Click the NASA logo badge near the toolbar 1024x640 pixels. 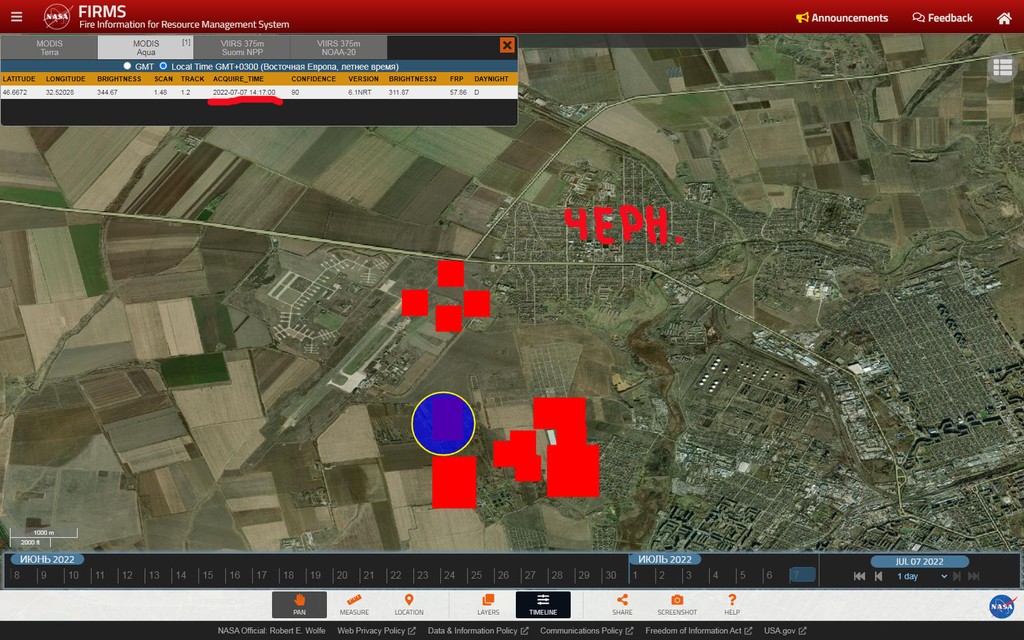[x=1002, y=606]
